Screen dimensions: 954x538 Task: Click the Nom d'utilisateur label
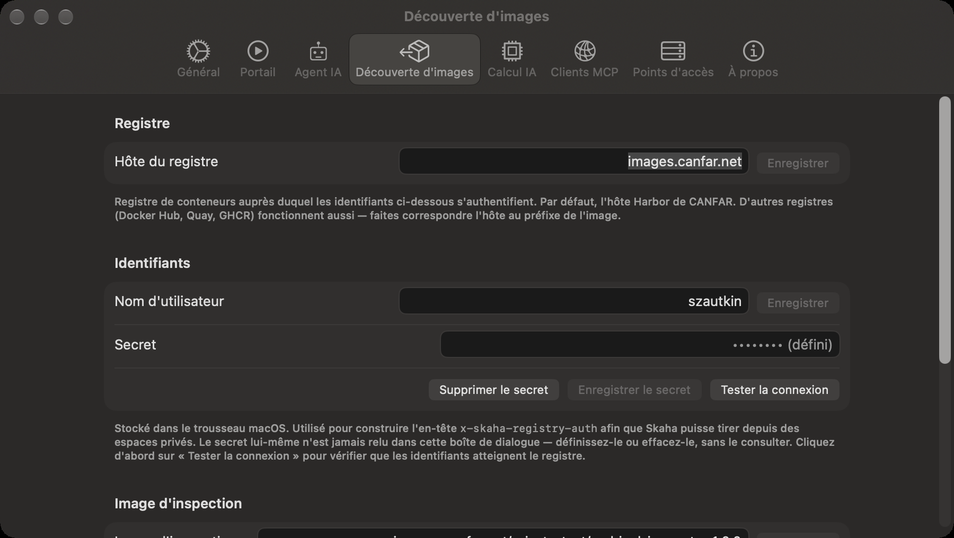169,301
